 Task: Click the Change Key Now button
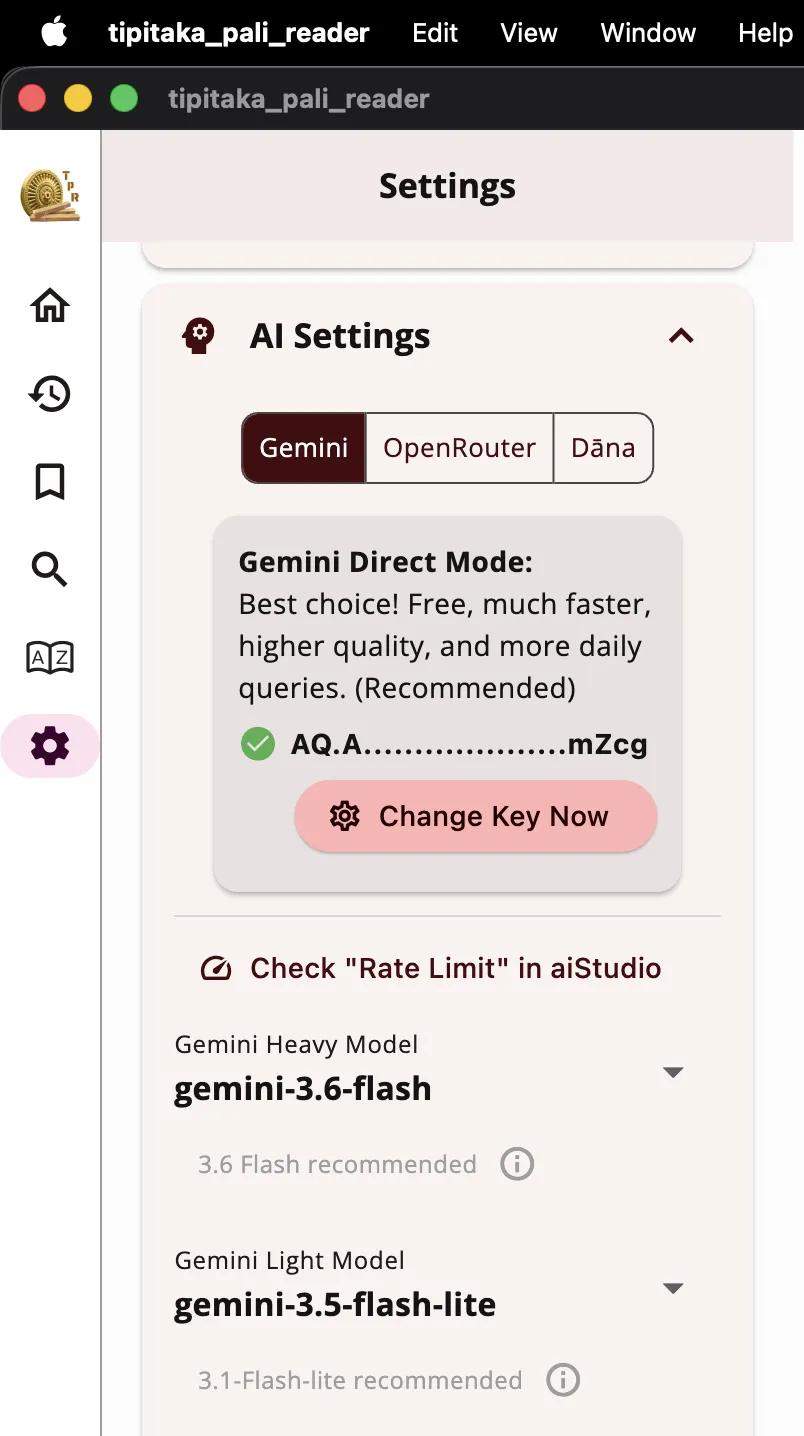click(476, 817)
